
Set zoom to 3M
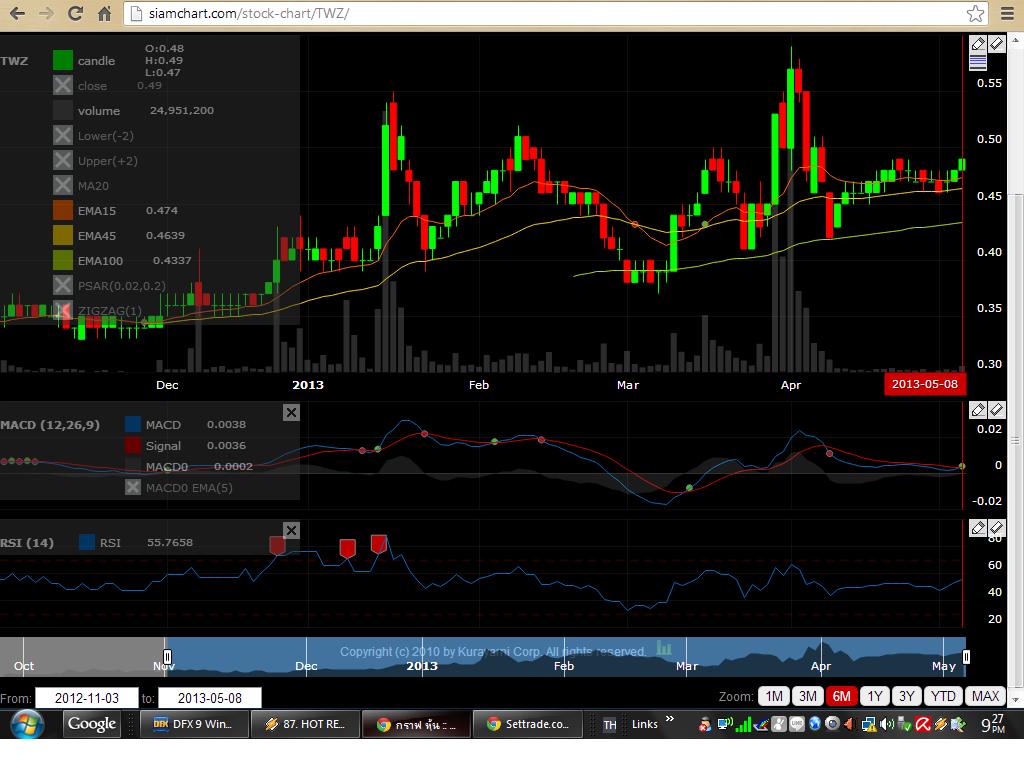pyautogui.click(x=808, y=696)
